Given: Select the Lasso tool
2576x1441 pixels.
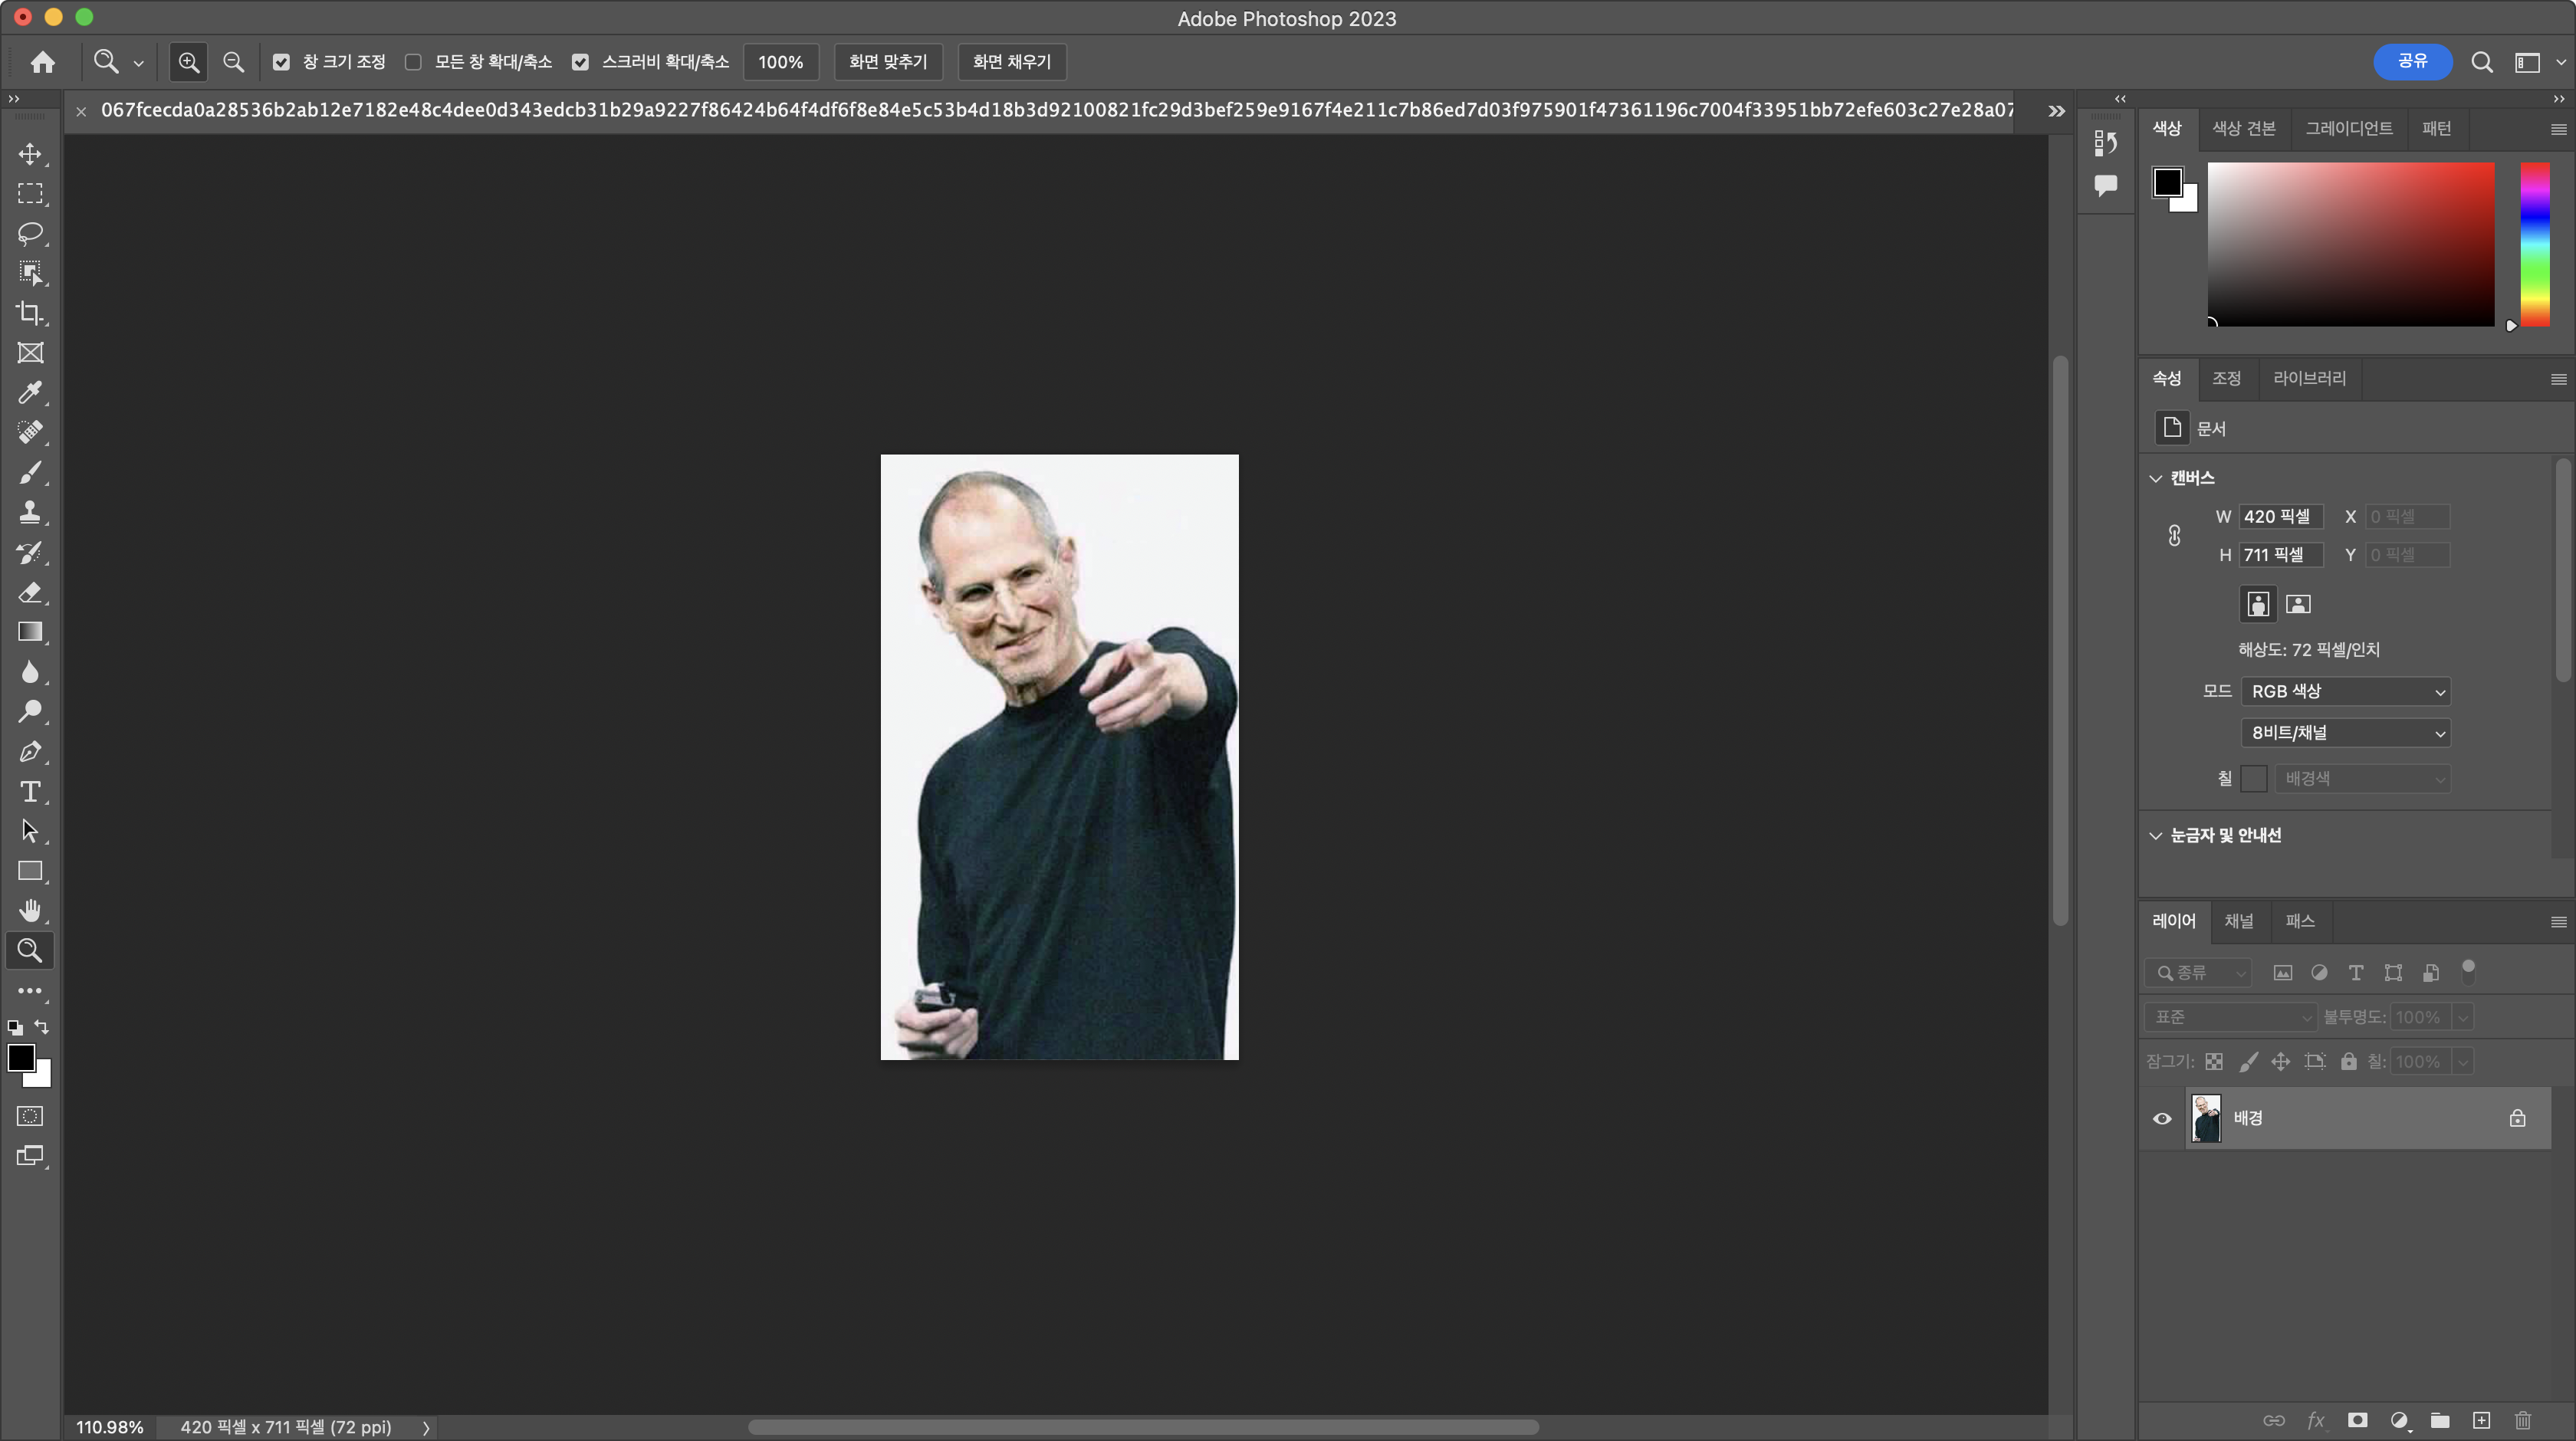Looking at the screenshot, I should pos(30,233).
